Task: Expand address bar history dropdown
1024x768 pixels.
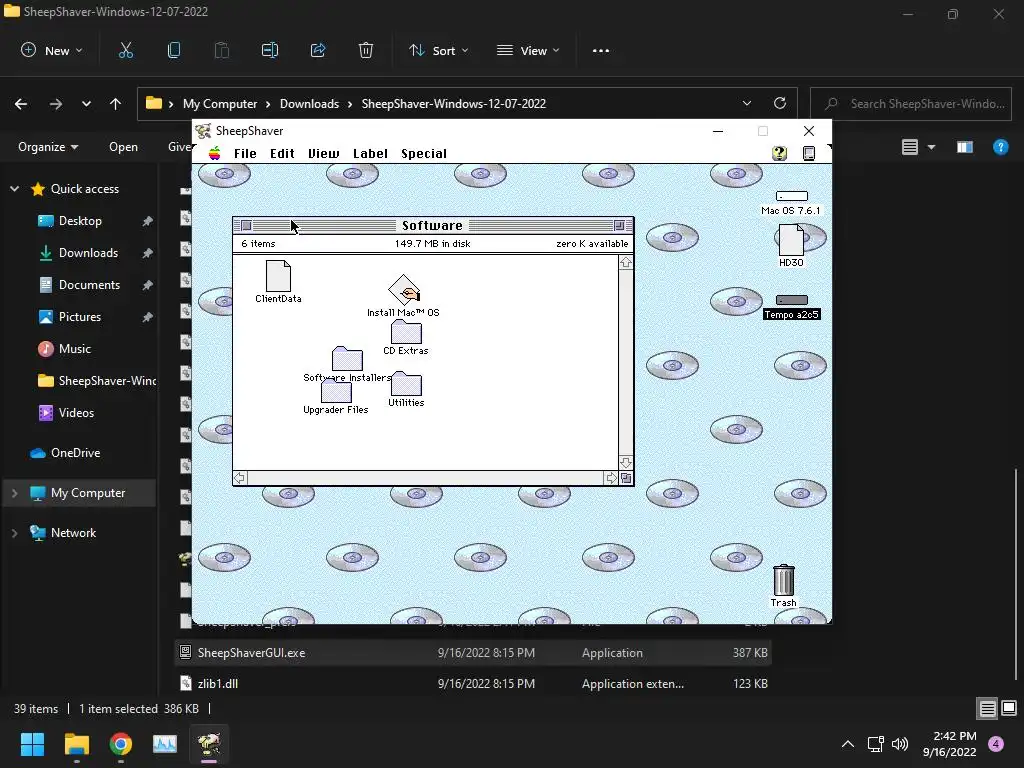Action: pyautogui.click(x=746, y=103)
